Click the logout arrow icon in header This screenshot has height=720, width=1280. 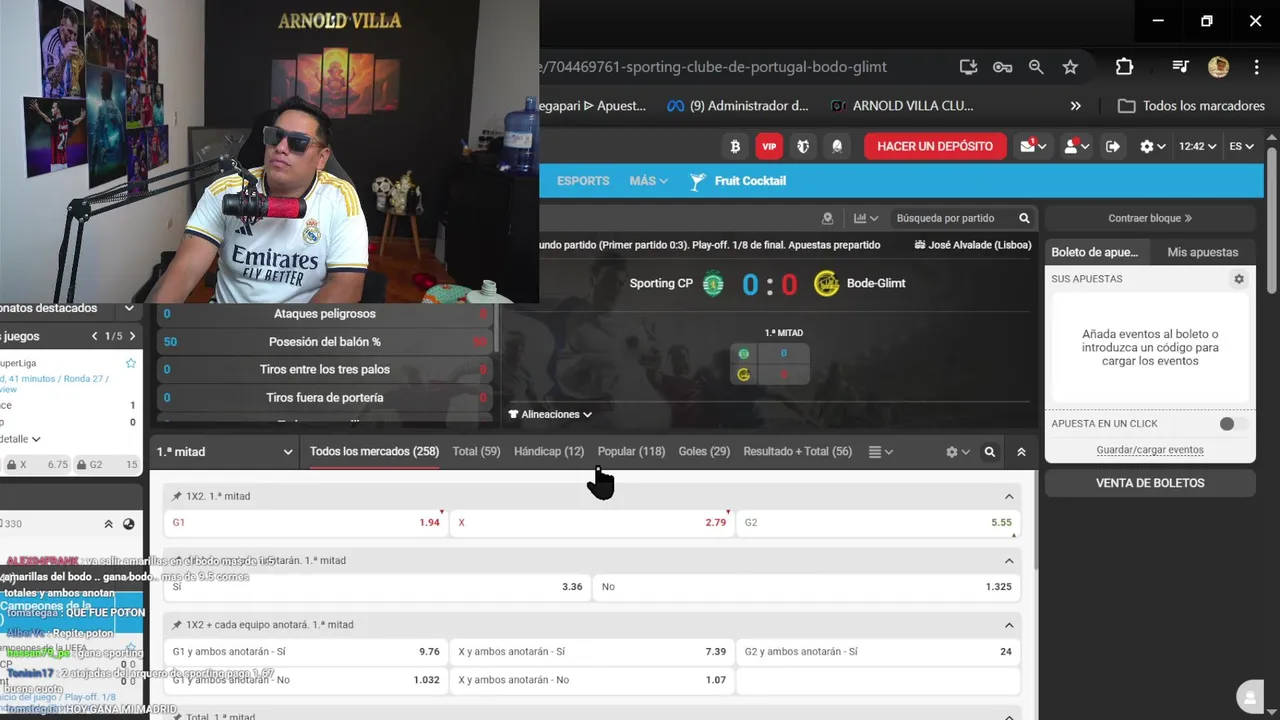1112,146
